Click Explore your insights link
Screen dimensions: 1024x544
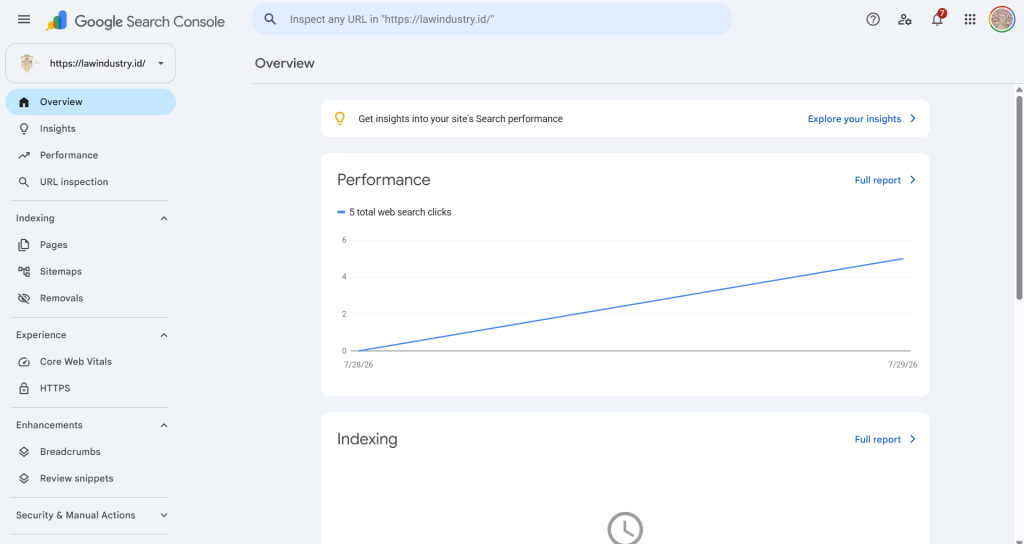point(854,119)
